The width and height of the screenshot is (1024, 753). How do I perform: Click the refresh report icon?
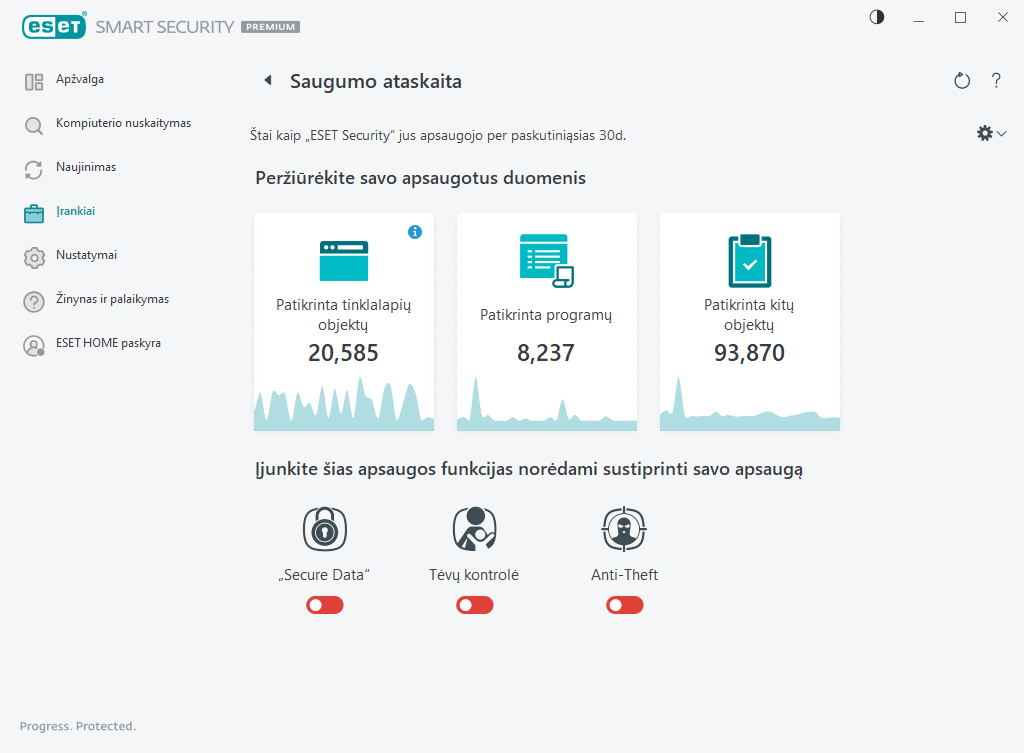point(962,81)
